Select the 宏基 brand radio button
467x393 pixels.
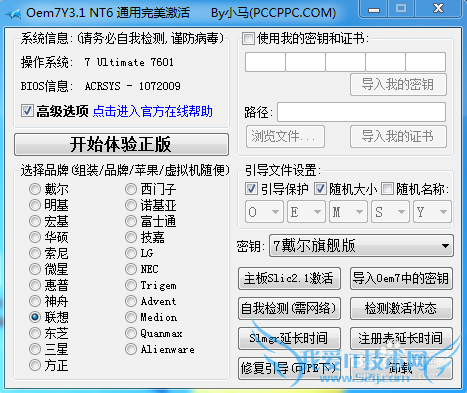(x=35, y=221)
